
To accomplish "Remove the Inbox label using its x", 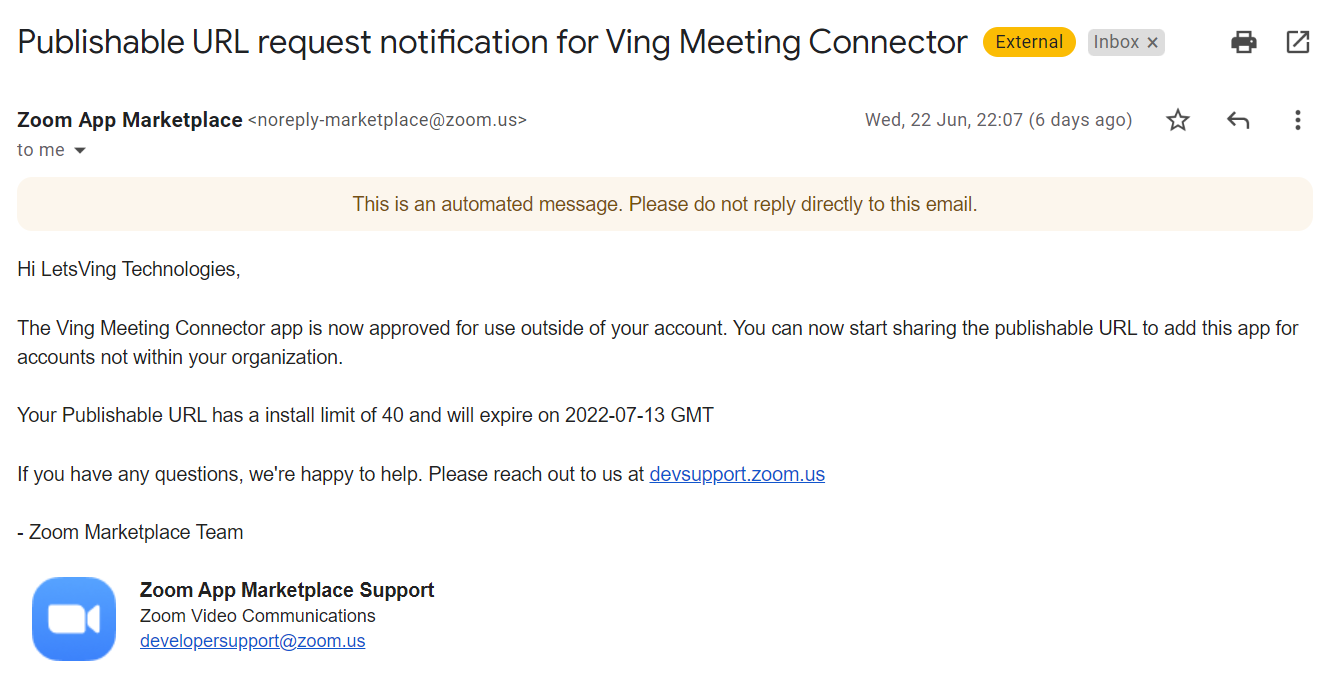I will point(1152,42).
